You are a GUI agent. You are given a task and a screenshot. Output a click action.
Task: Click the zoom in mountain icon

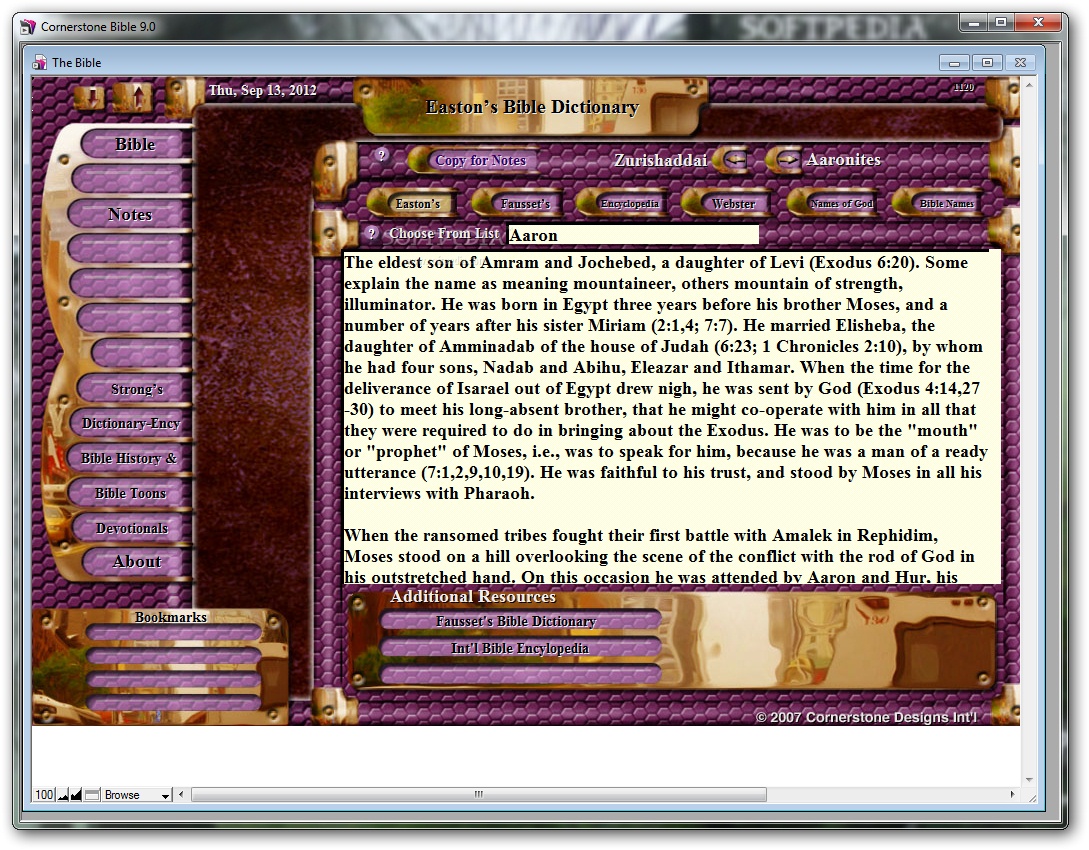(76, 794)
